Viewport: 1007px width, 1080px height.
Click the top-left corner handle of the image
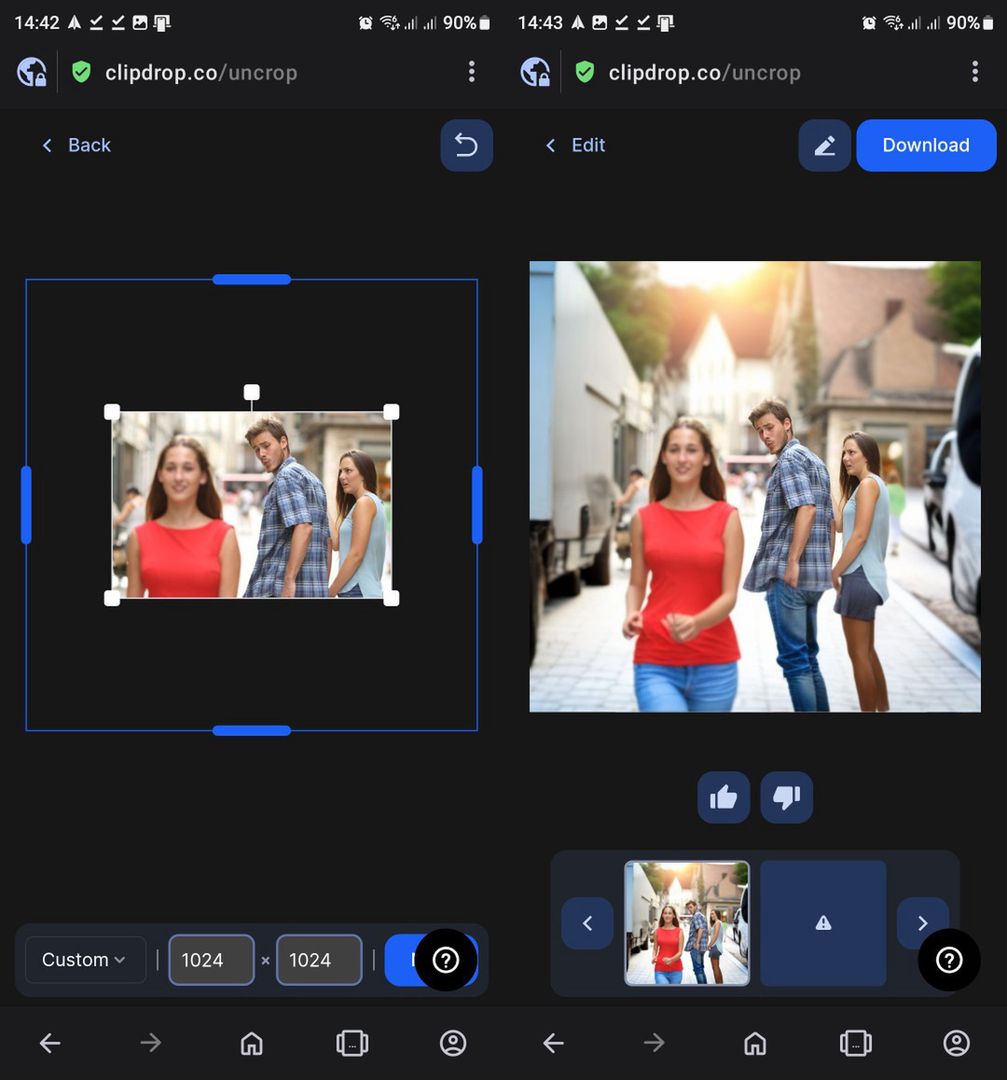[x=112, y=412]
